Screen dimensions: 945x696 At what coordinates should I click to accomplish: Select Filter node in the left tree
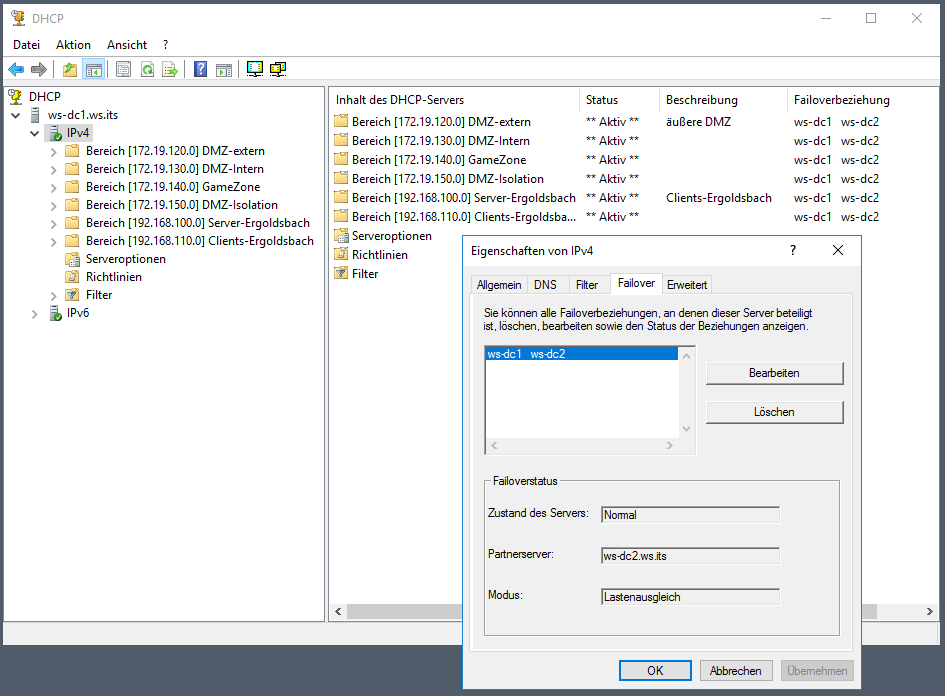[99, 295]
